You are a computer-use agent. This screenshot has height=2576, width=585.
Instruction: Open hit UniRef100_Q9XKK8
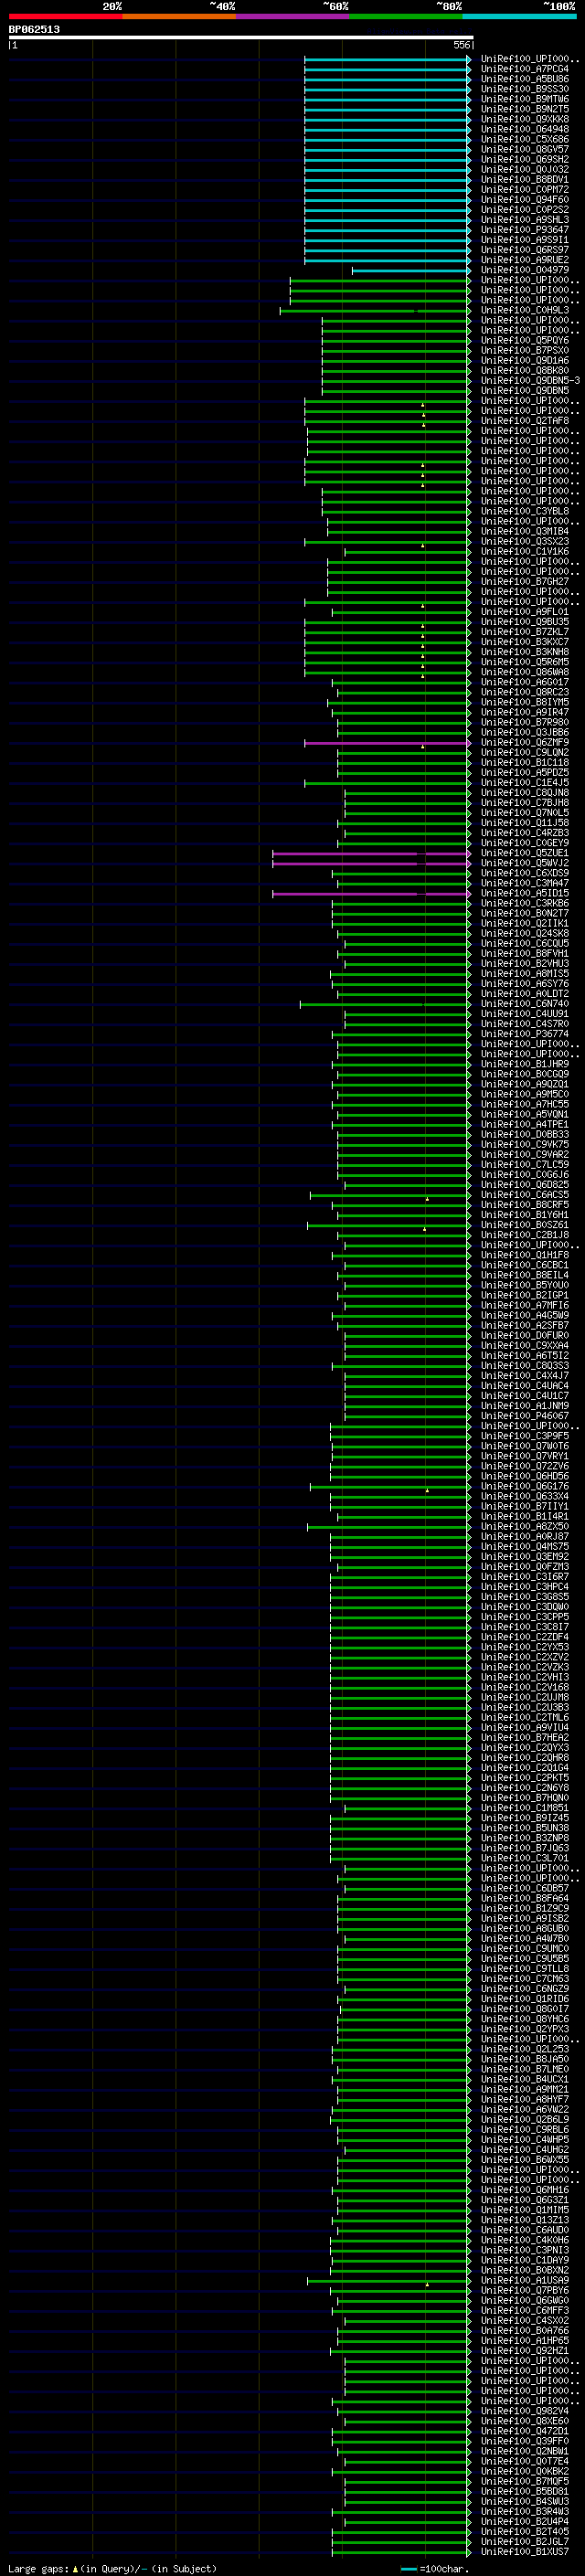[524, 119]
